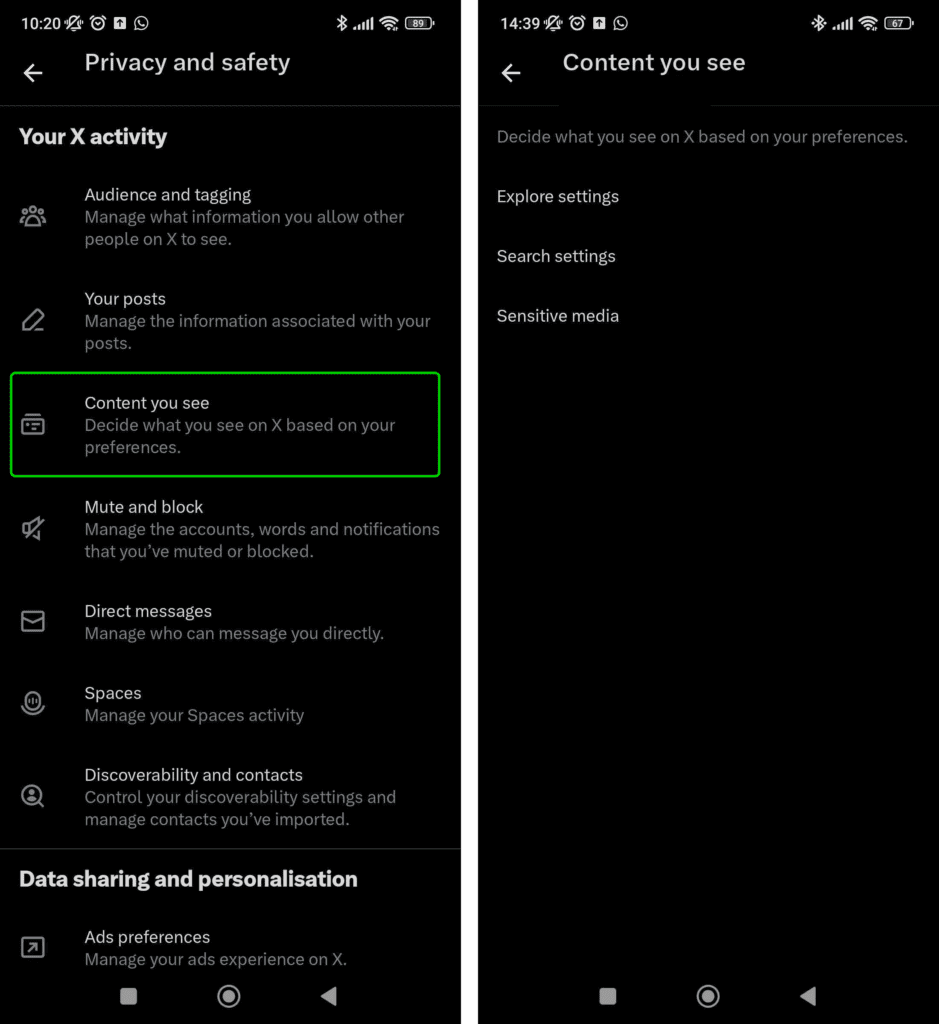Viewport: 939px width, 1024px height.
Task: Open the Direct messages envelope icon
Action: click(x=33, y=621)
